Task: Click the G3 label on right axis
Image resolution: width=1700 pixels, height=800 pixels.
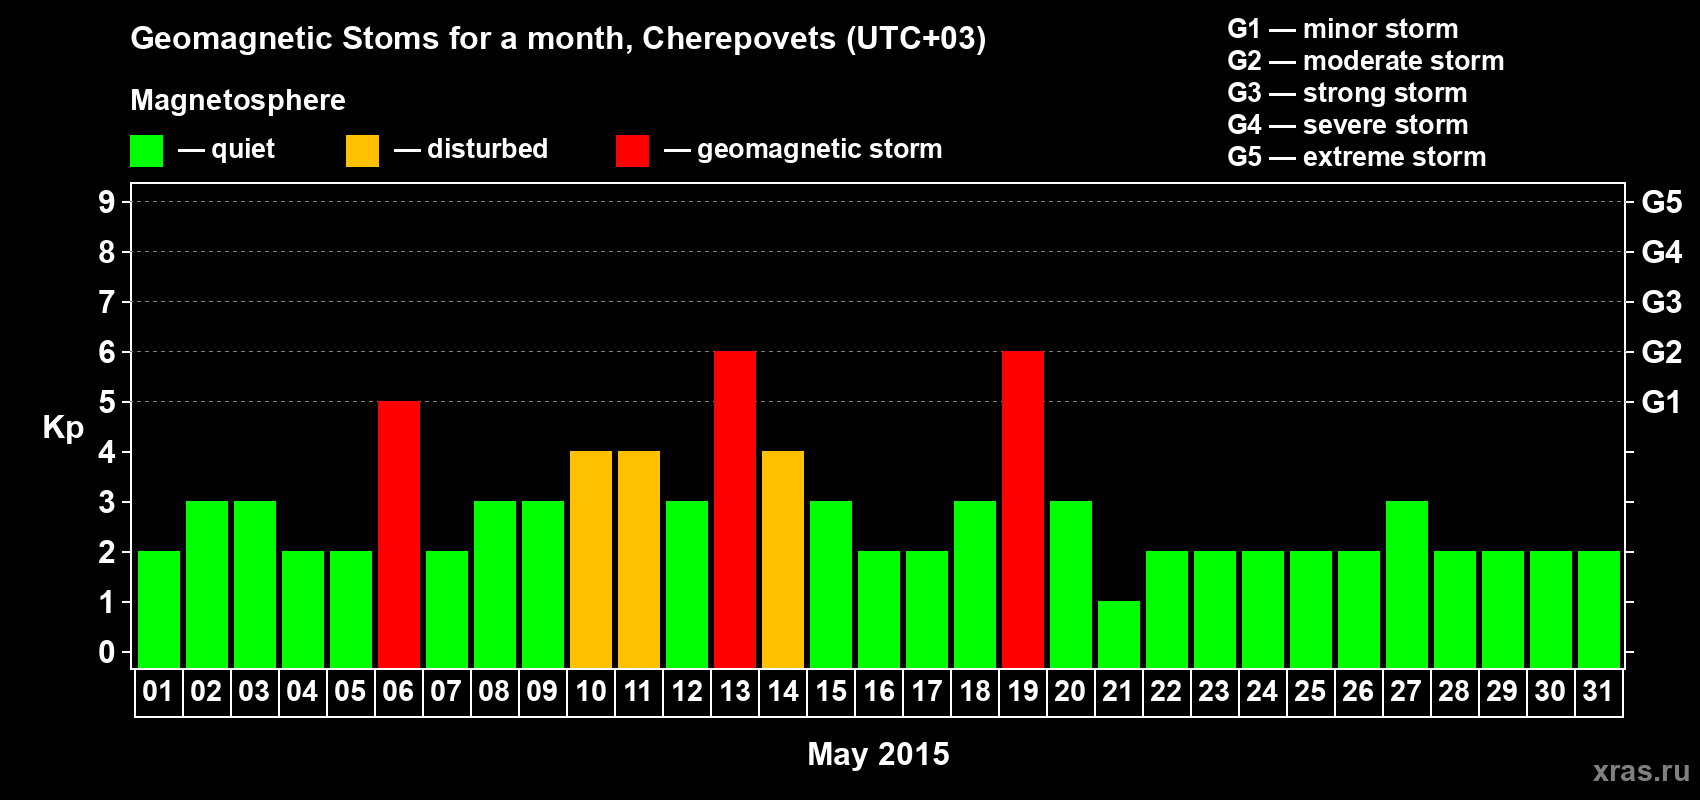Action: point(1662,302)
